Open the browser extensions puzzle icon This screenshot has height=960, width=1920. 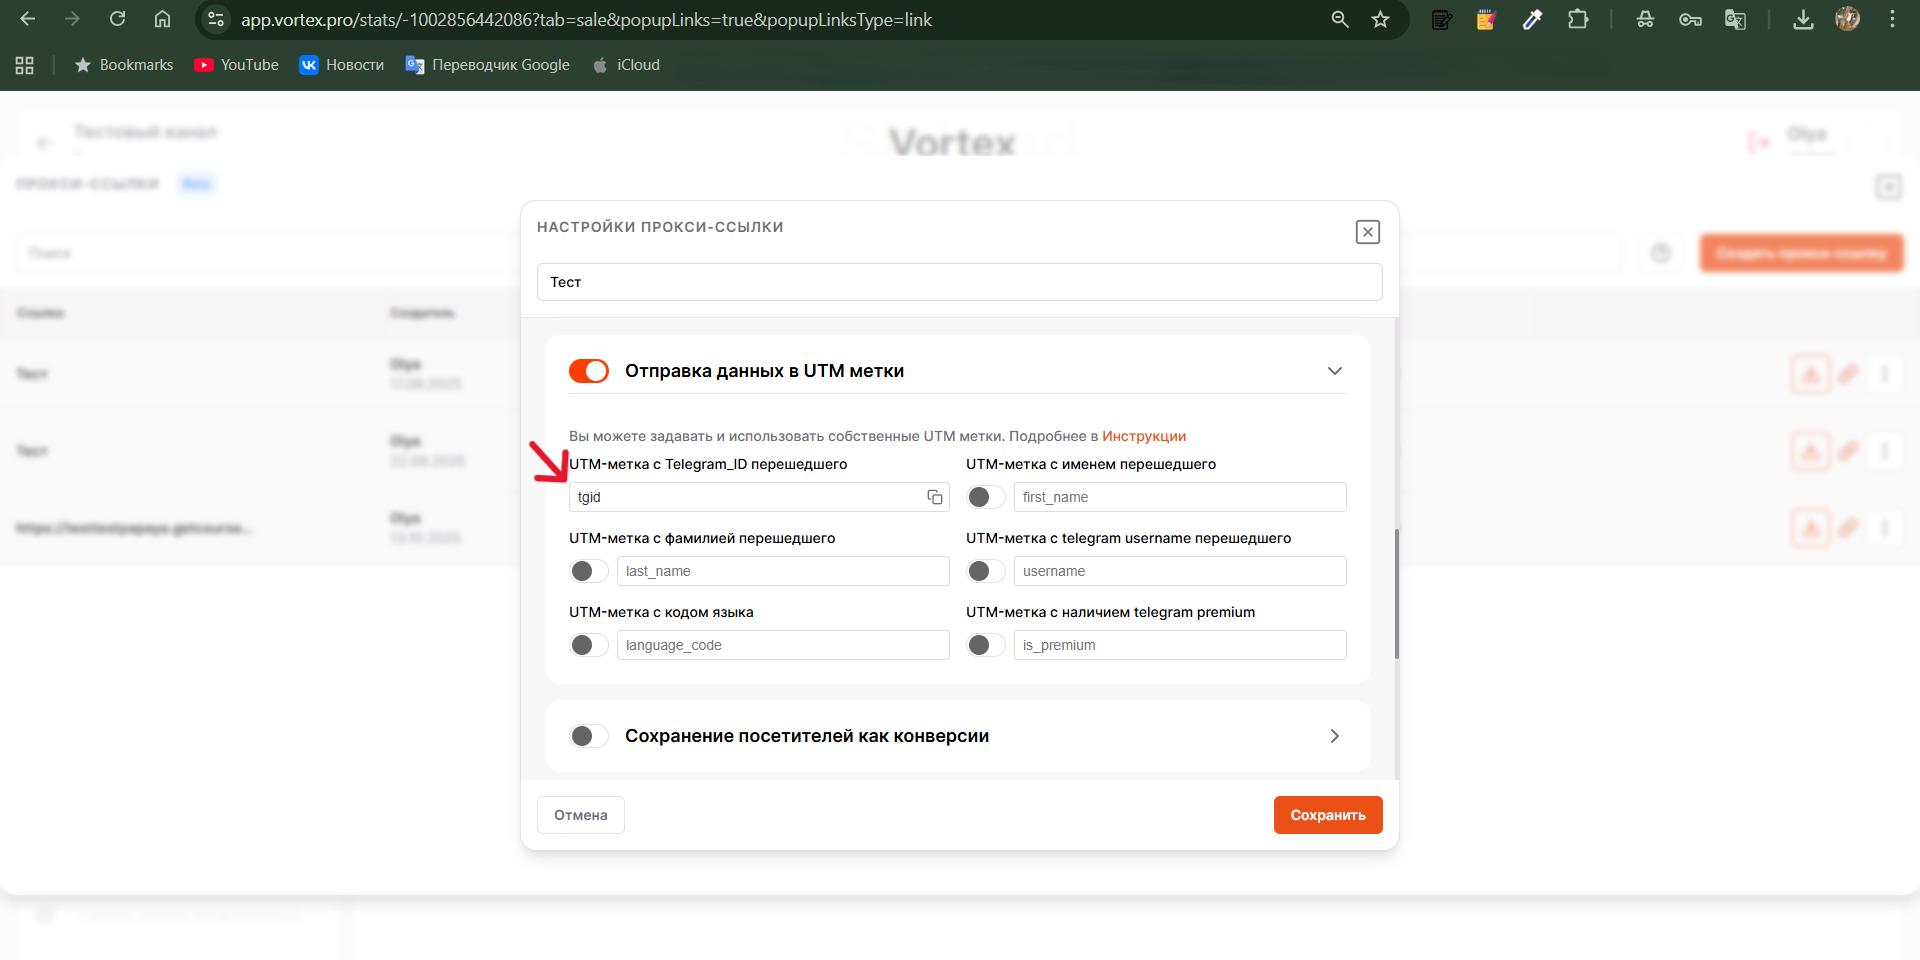click(1579, 19)
